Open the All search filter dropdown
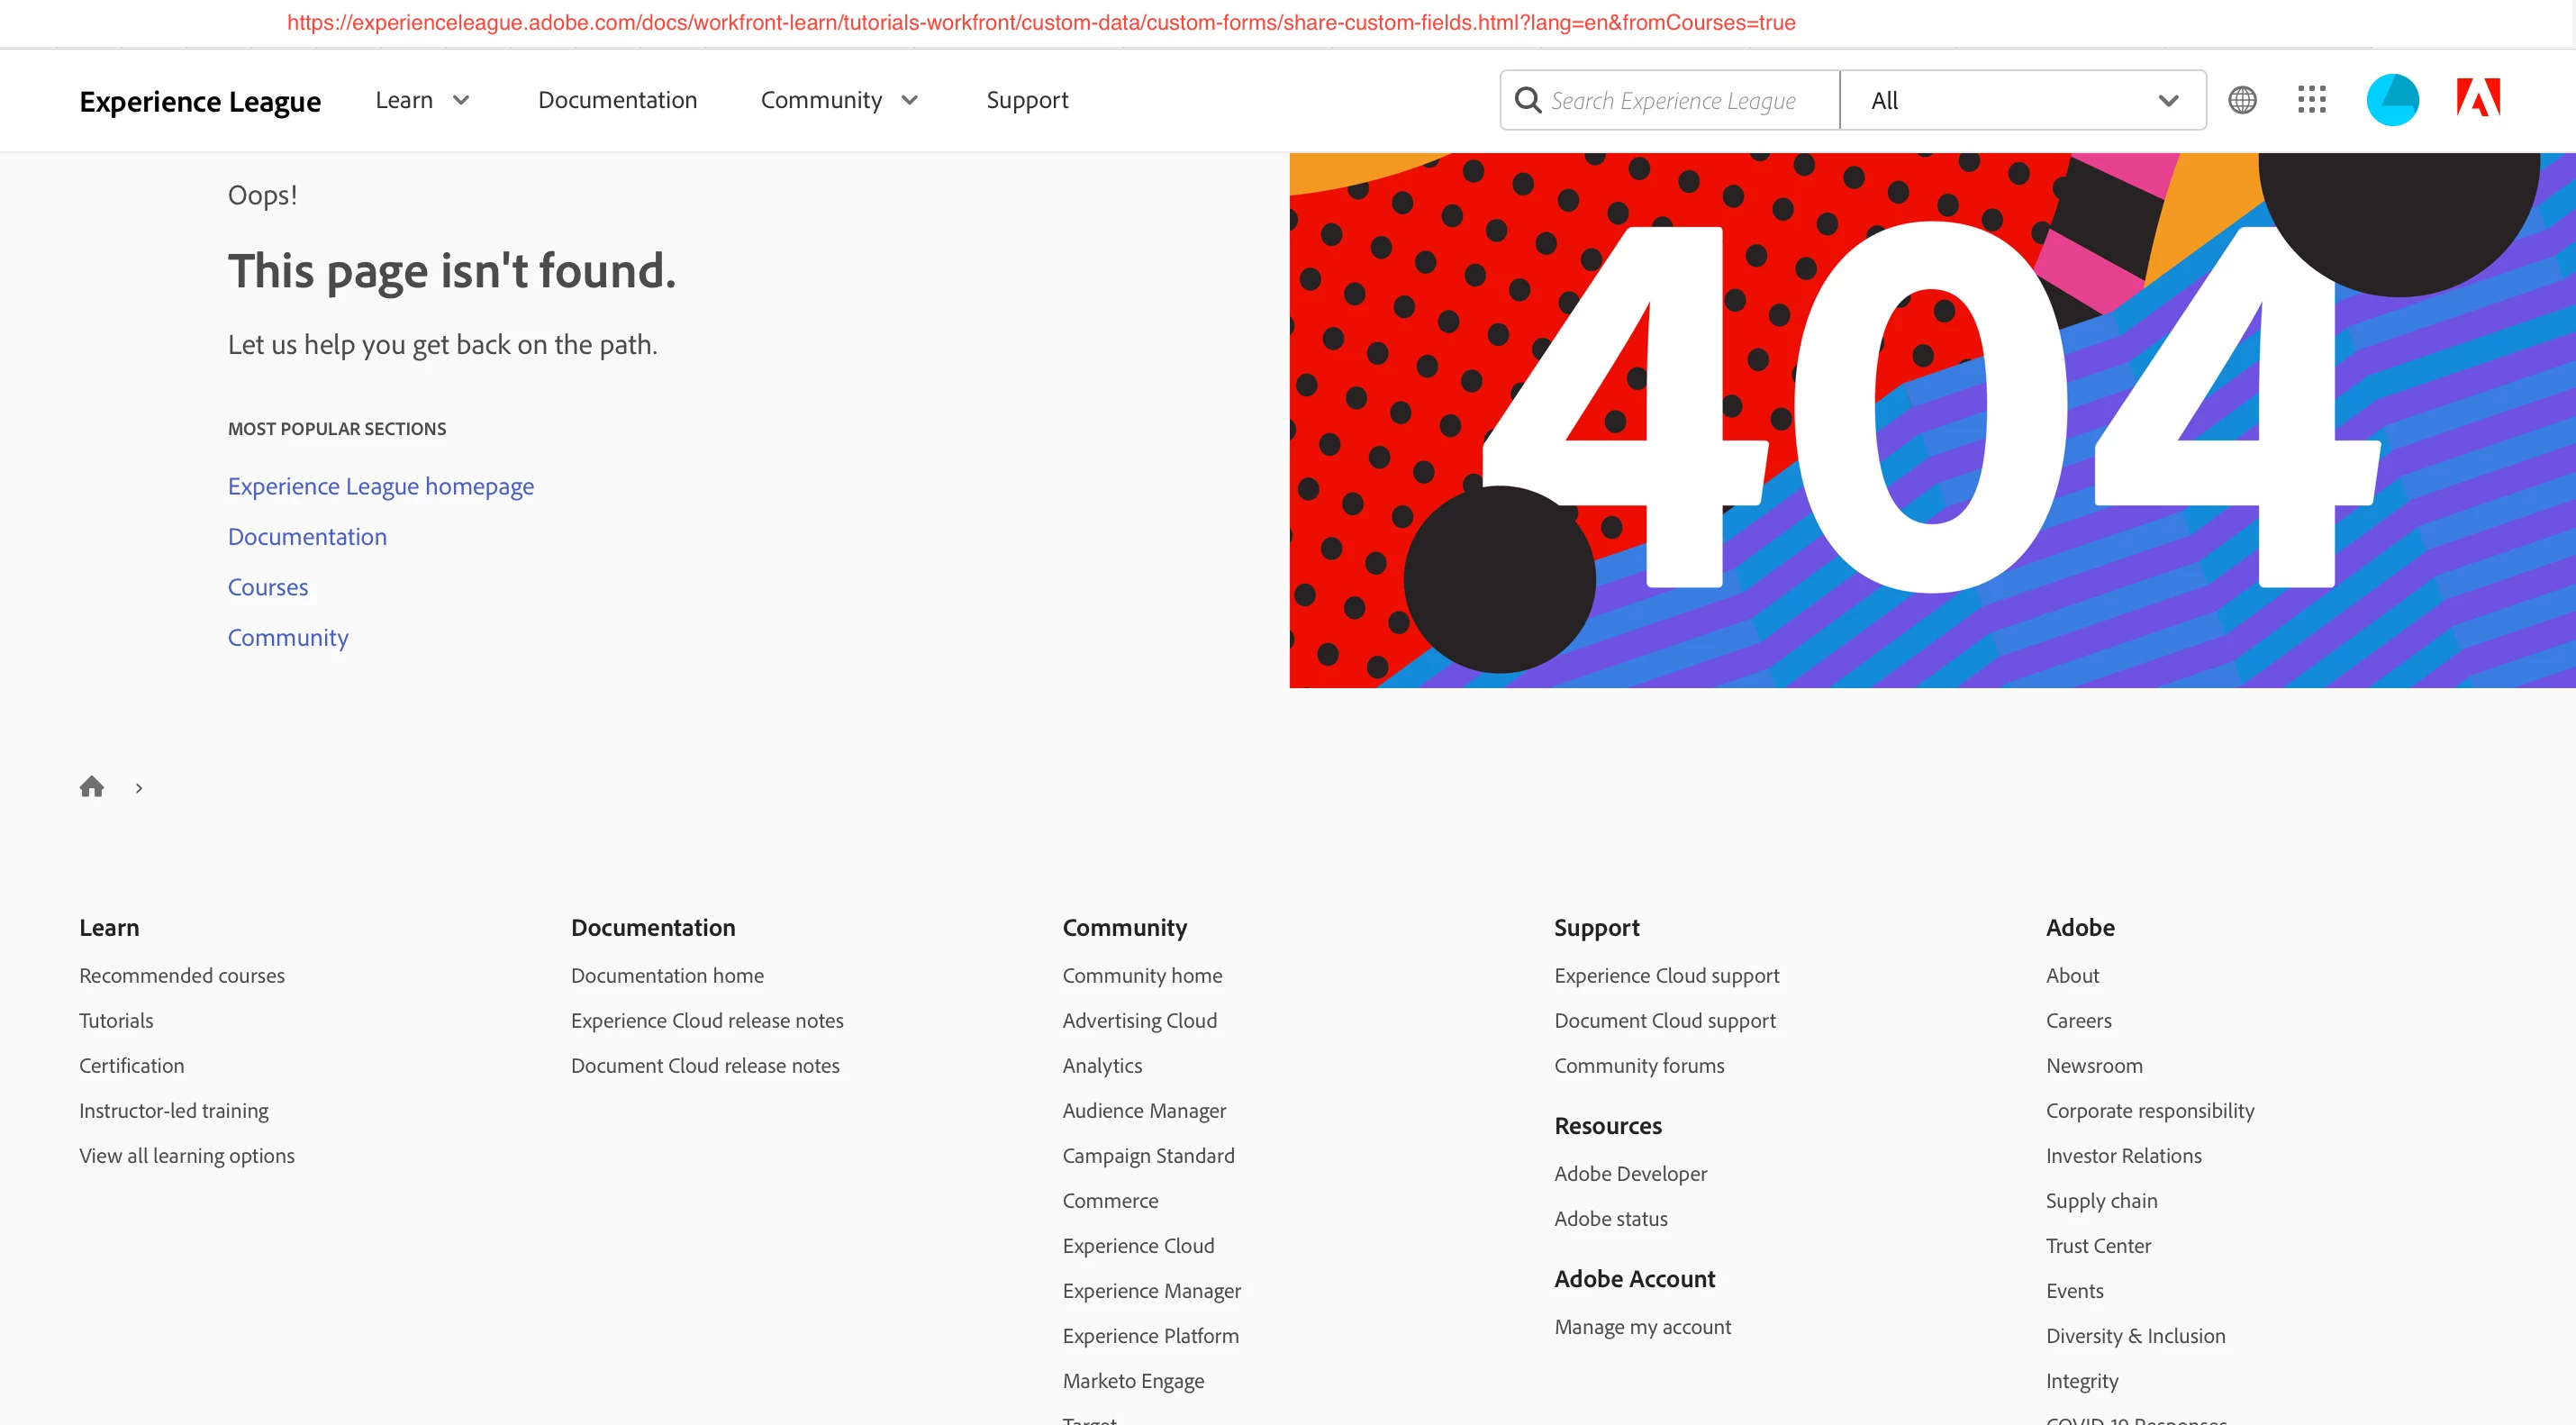This screenshot has height=1425, width=2576. click(2022, 100)
